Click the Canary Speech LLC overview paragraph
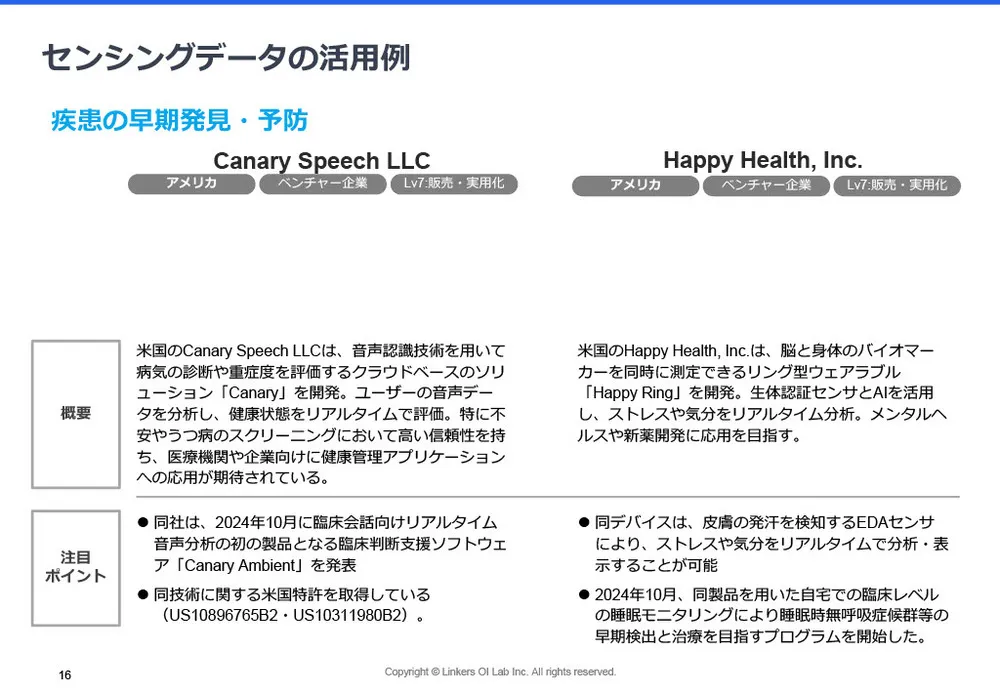1000x692 pixels. pyautogui.click(x=320, y=413)
